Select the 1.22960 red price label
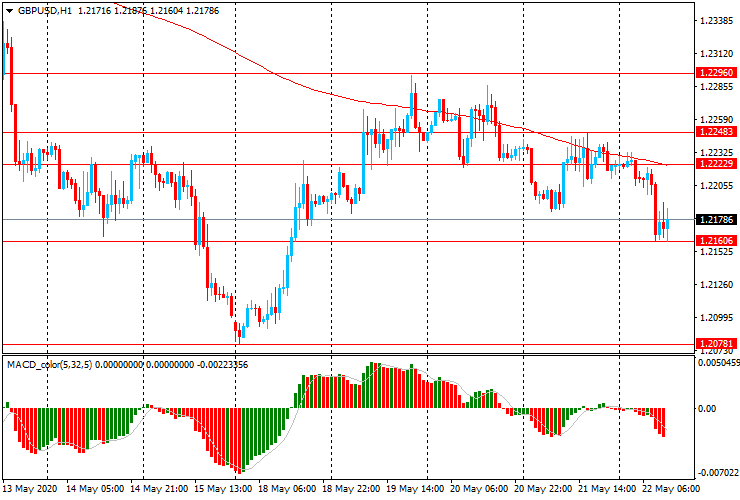Screen dimensions: 740x500 [x=716, y=73]
